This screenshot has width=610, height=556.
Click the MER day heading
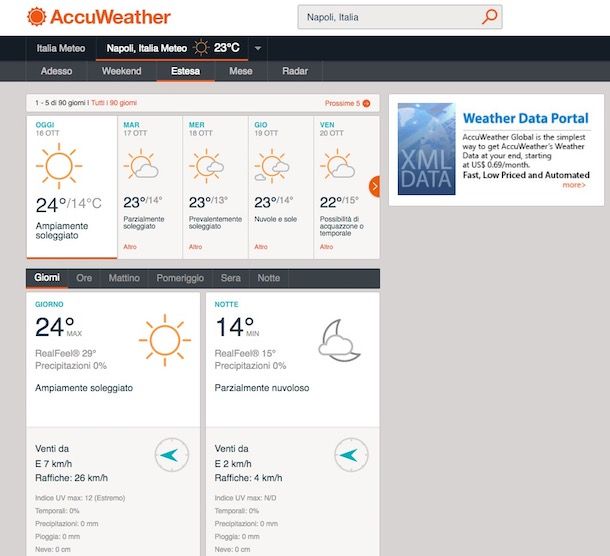click(x=196, y=125)
